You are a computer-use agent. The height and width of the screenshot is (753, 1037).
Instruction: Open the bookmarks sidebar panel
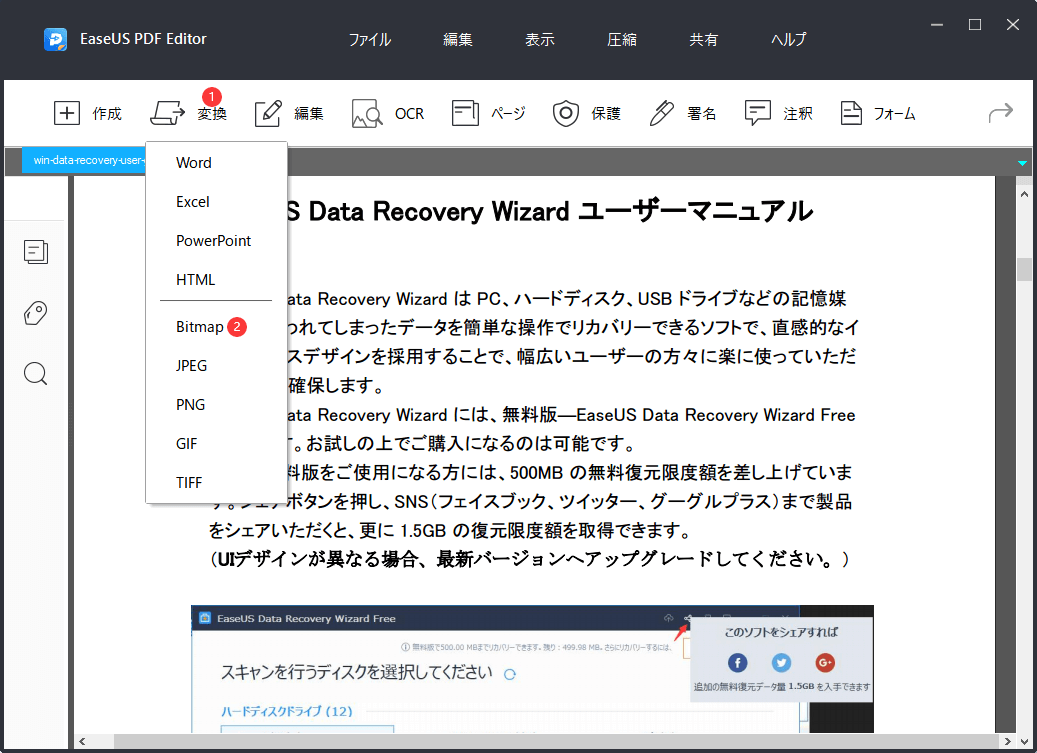pyautogui.click(x=35, y=313)
